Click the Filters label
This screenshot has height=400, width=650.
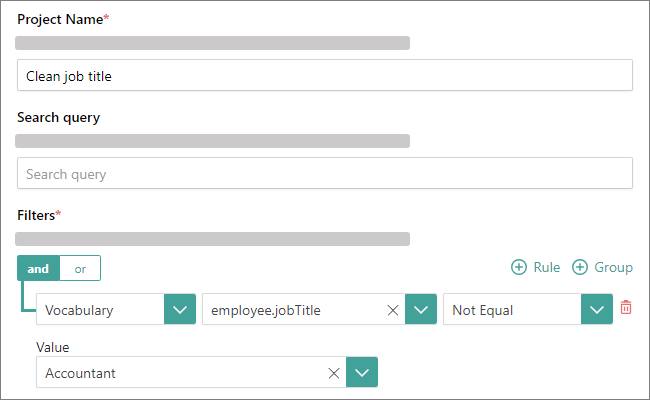[36, 215]
